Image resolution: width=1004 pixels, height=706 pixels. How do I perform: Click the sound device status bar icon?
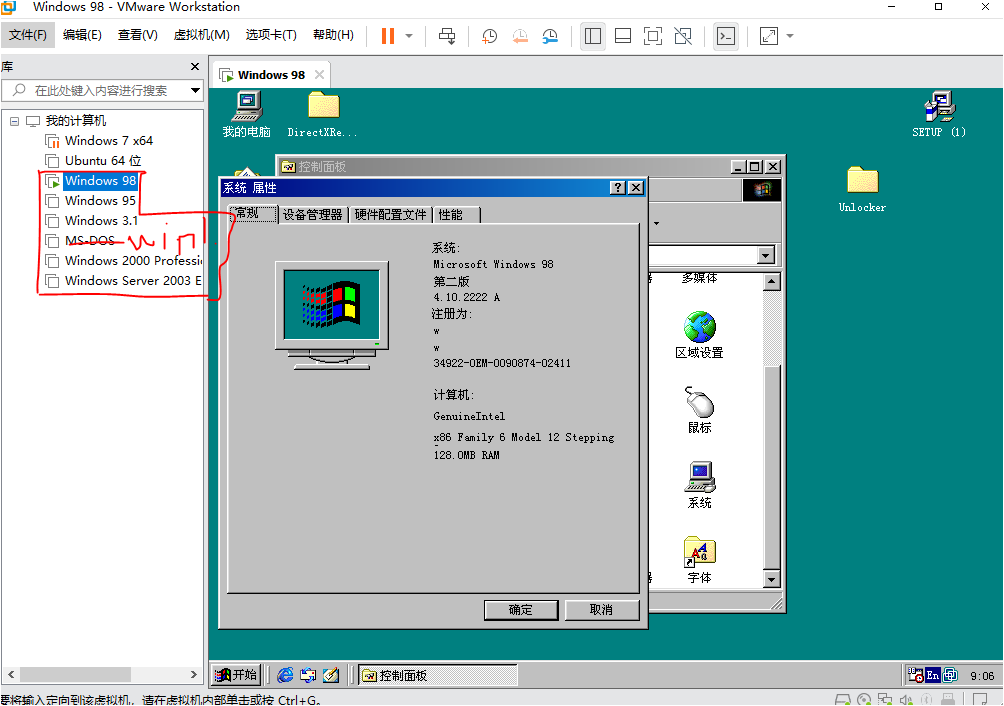[906, 700]
